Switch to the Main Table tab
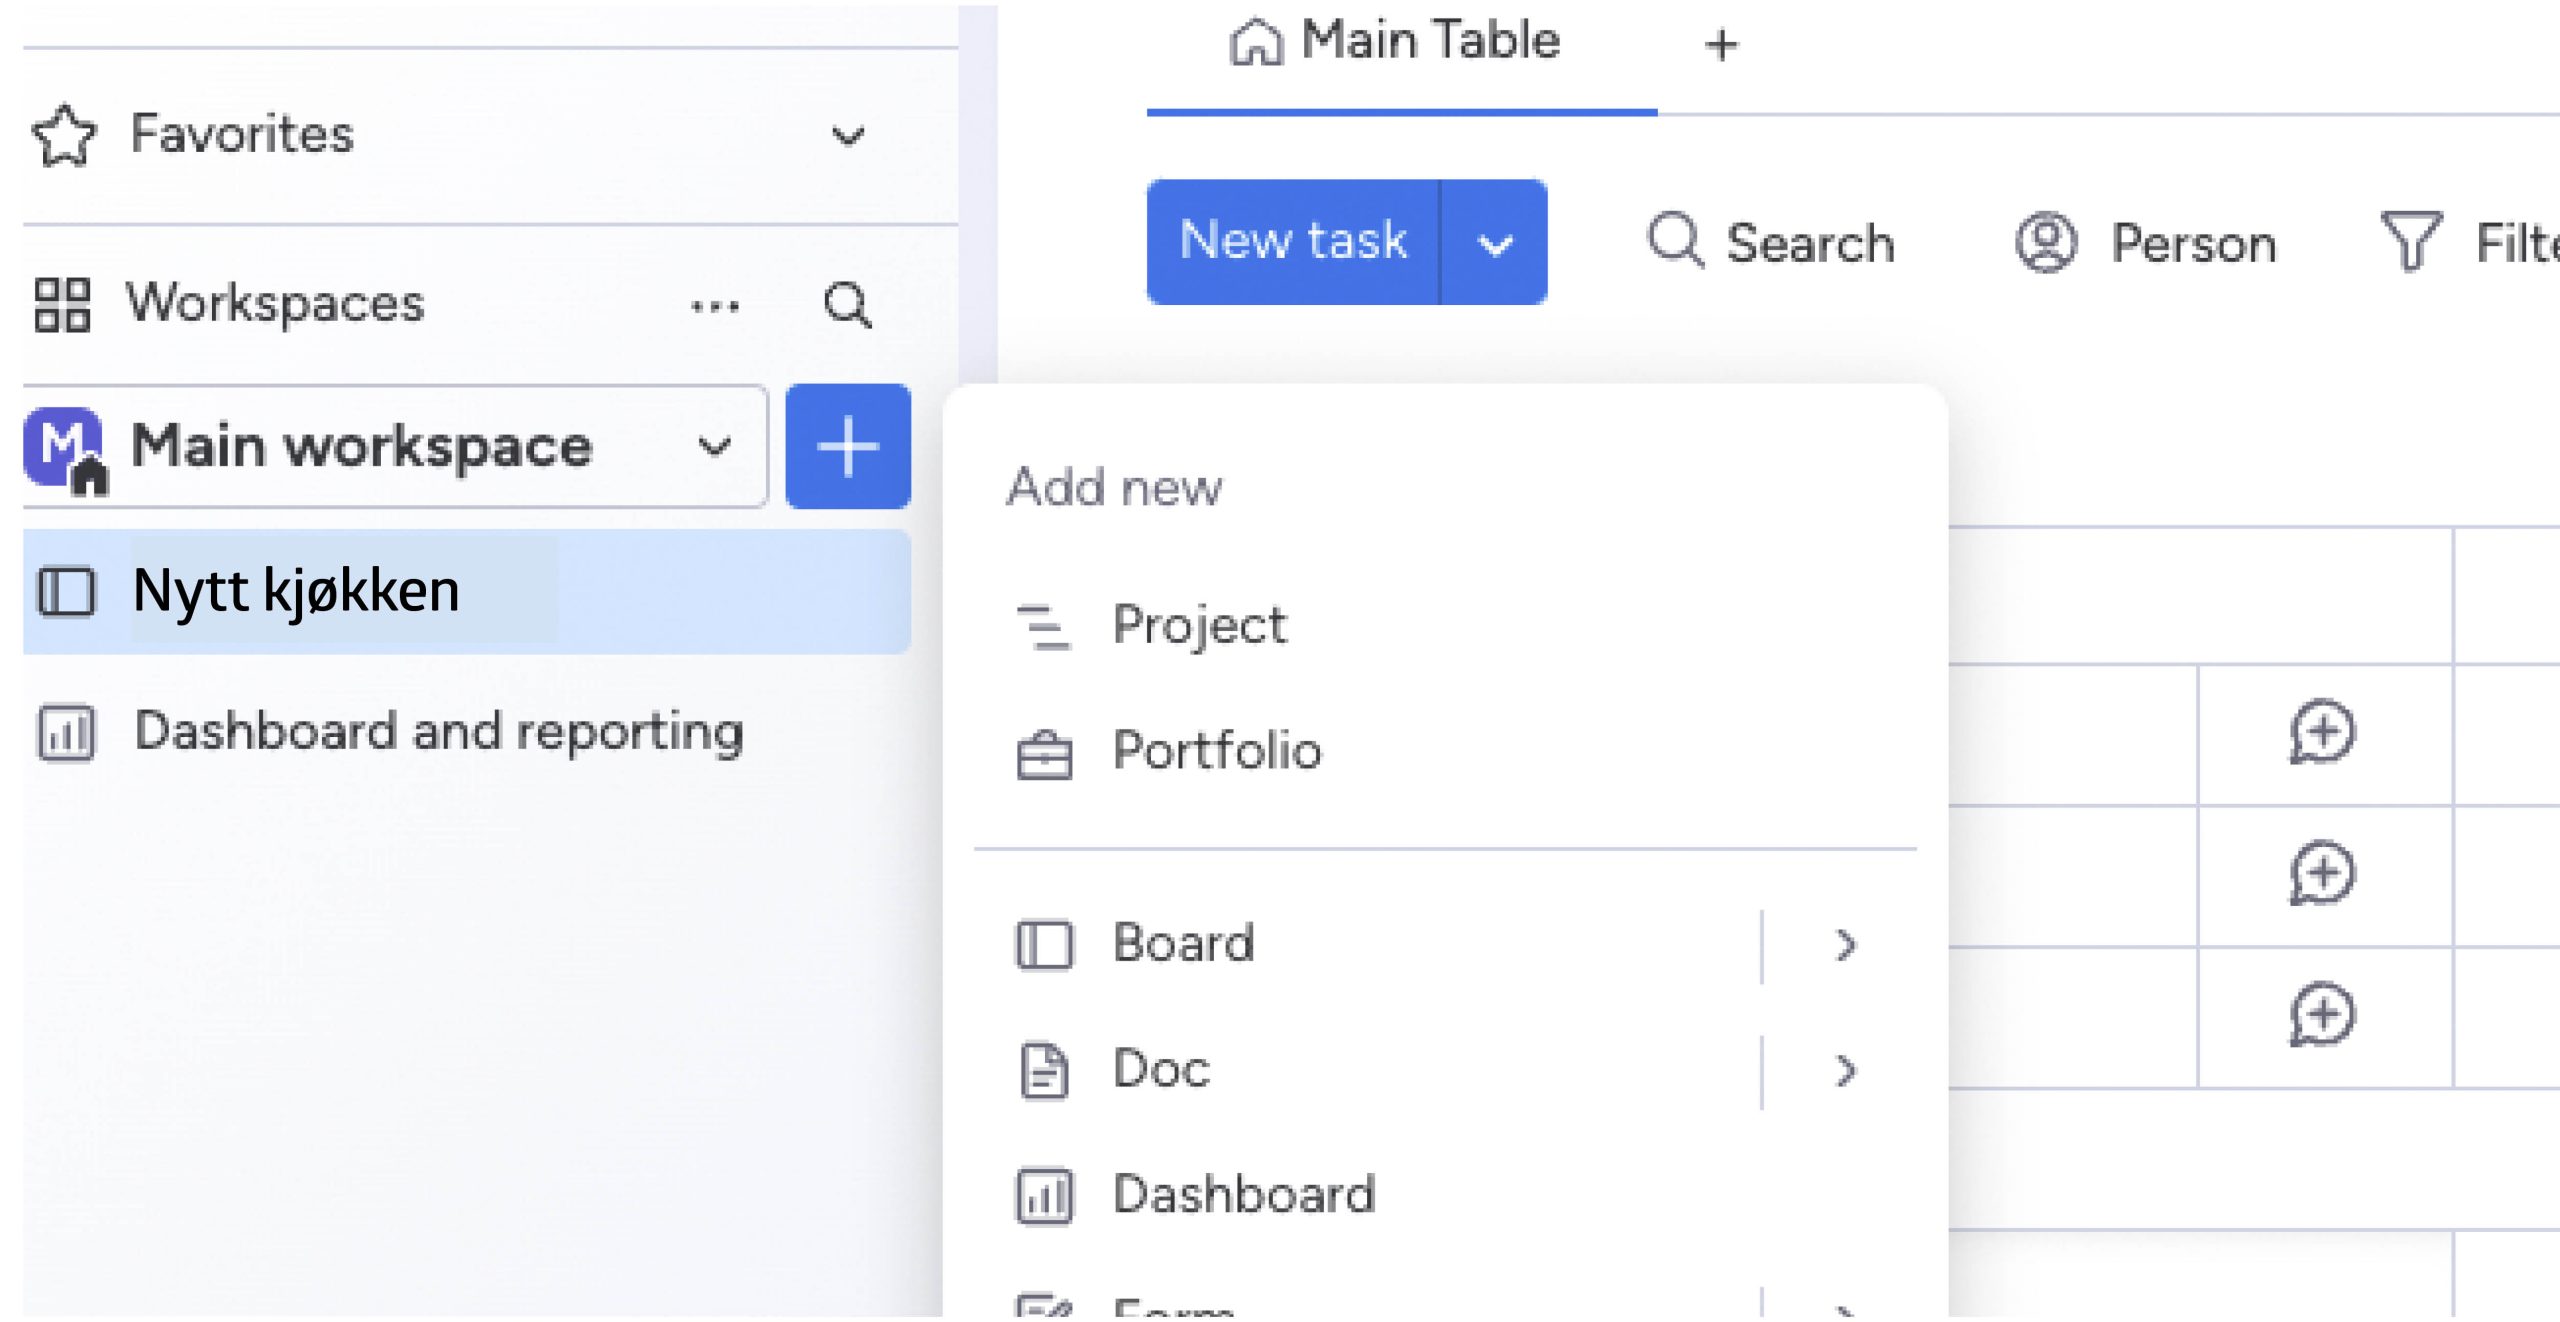2560x1322 pixels. click(1397, 43)
